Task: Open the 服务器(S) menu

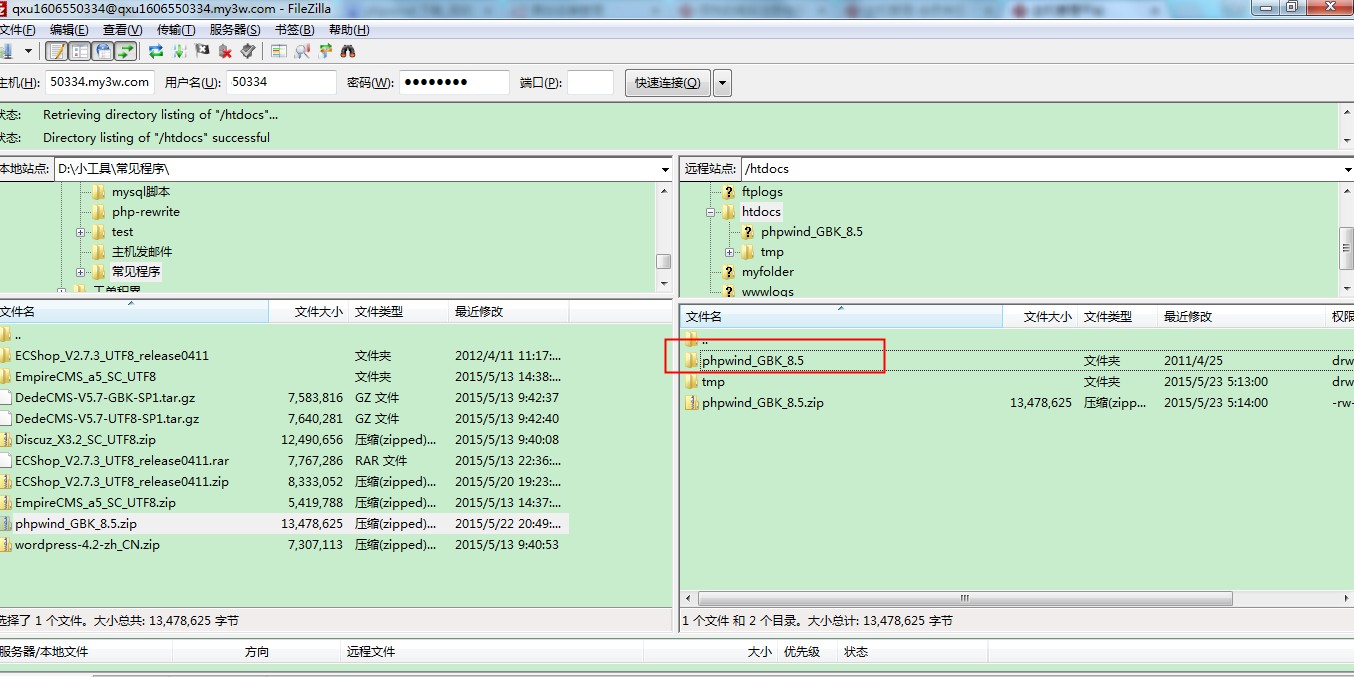Action: coord(235,30)
